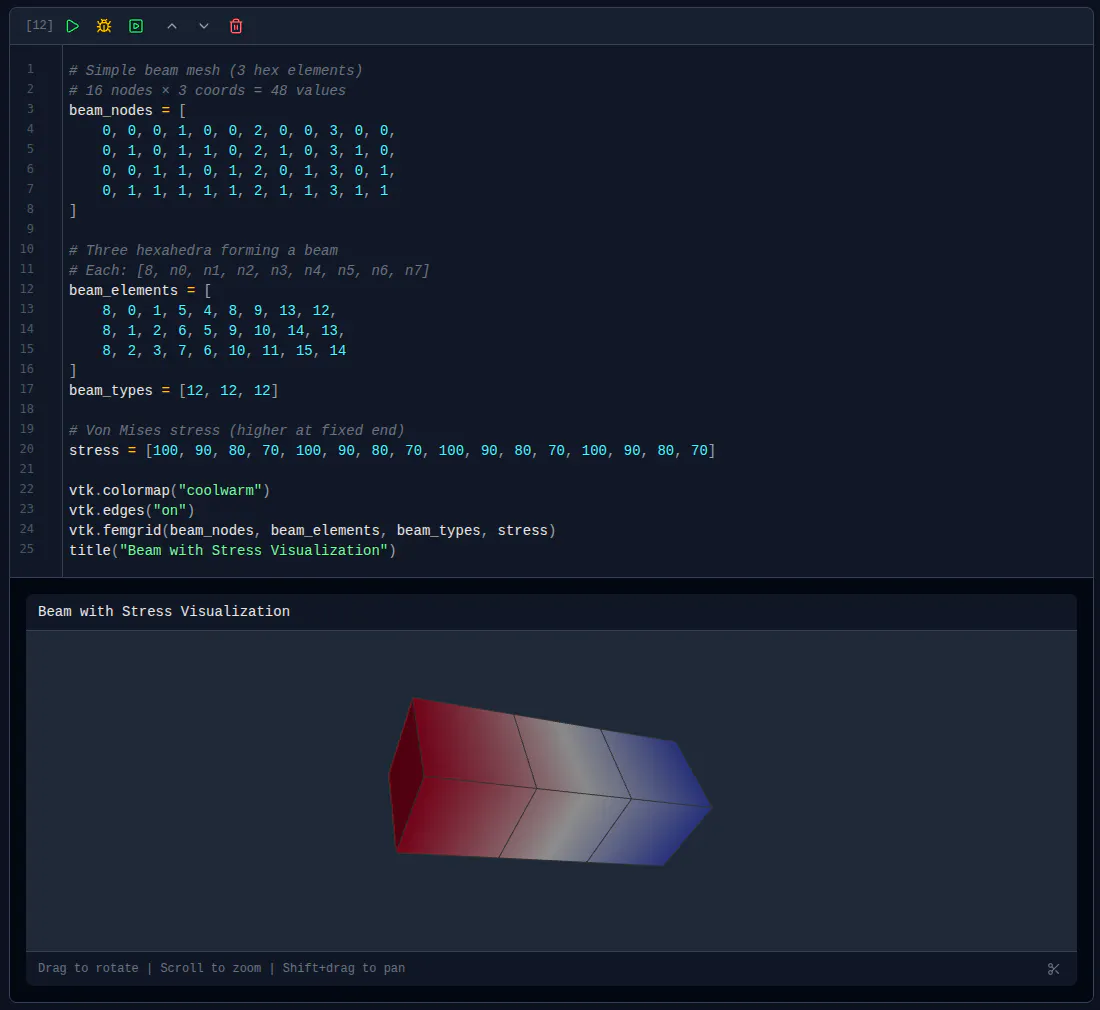
Task: Click the title("Beam with Stress Visualization") code line
Action: point(232,550)
